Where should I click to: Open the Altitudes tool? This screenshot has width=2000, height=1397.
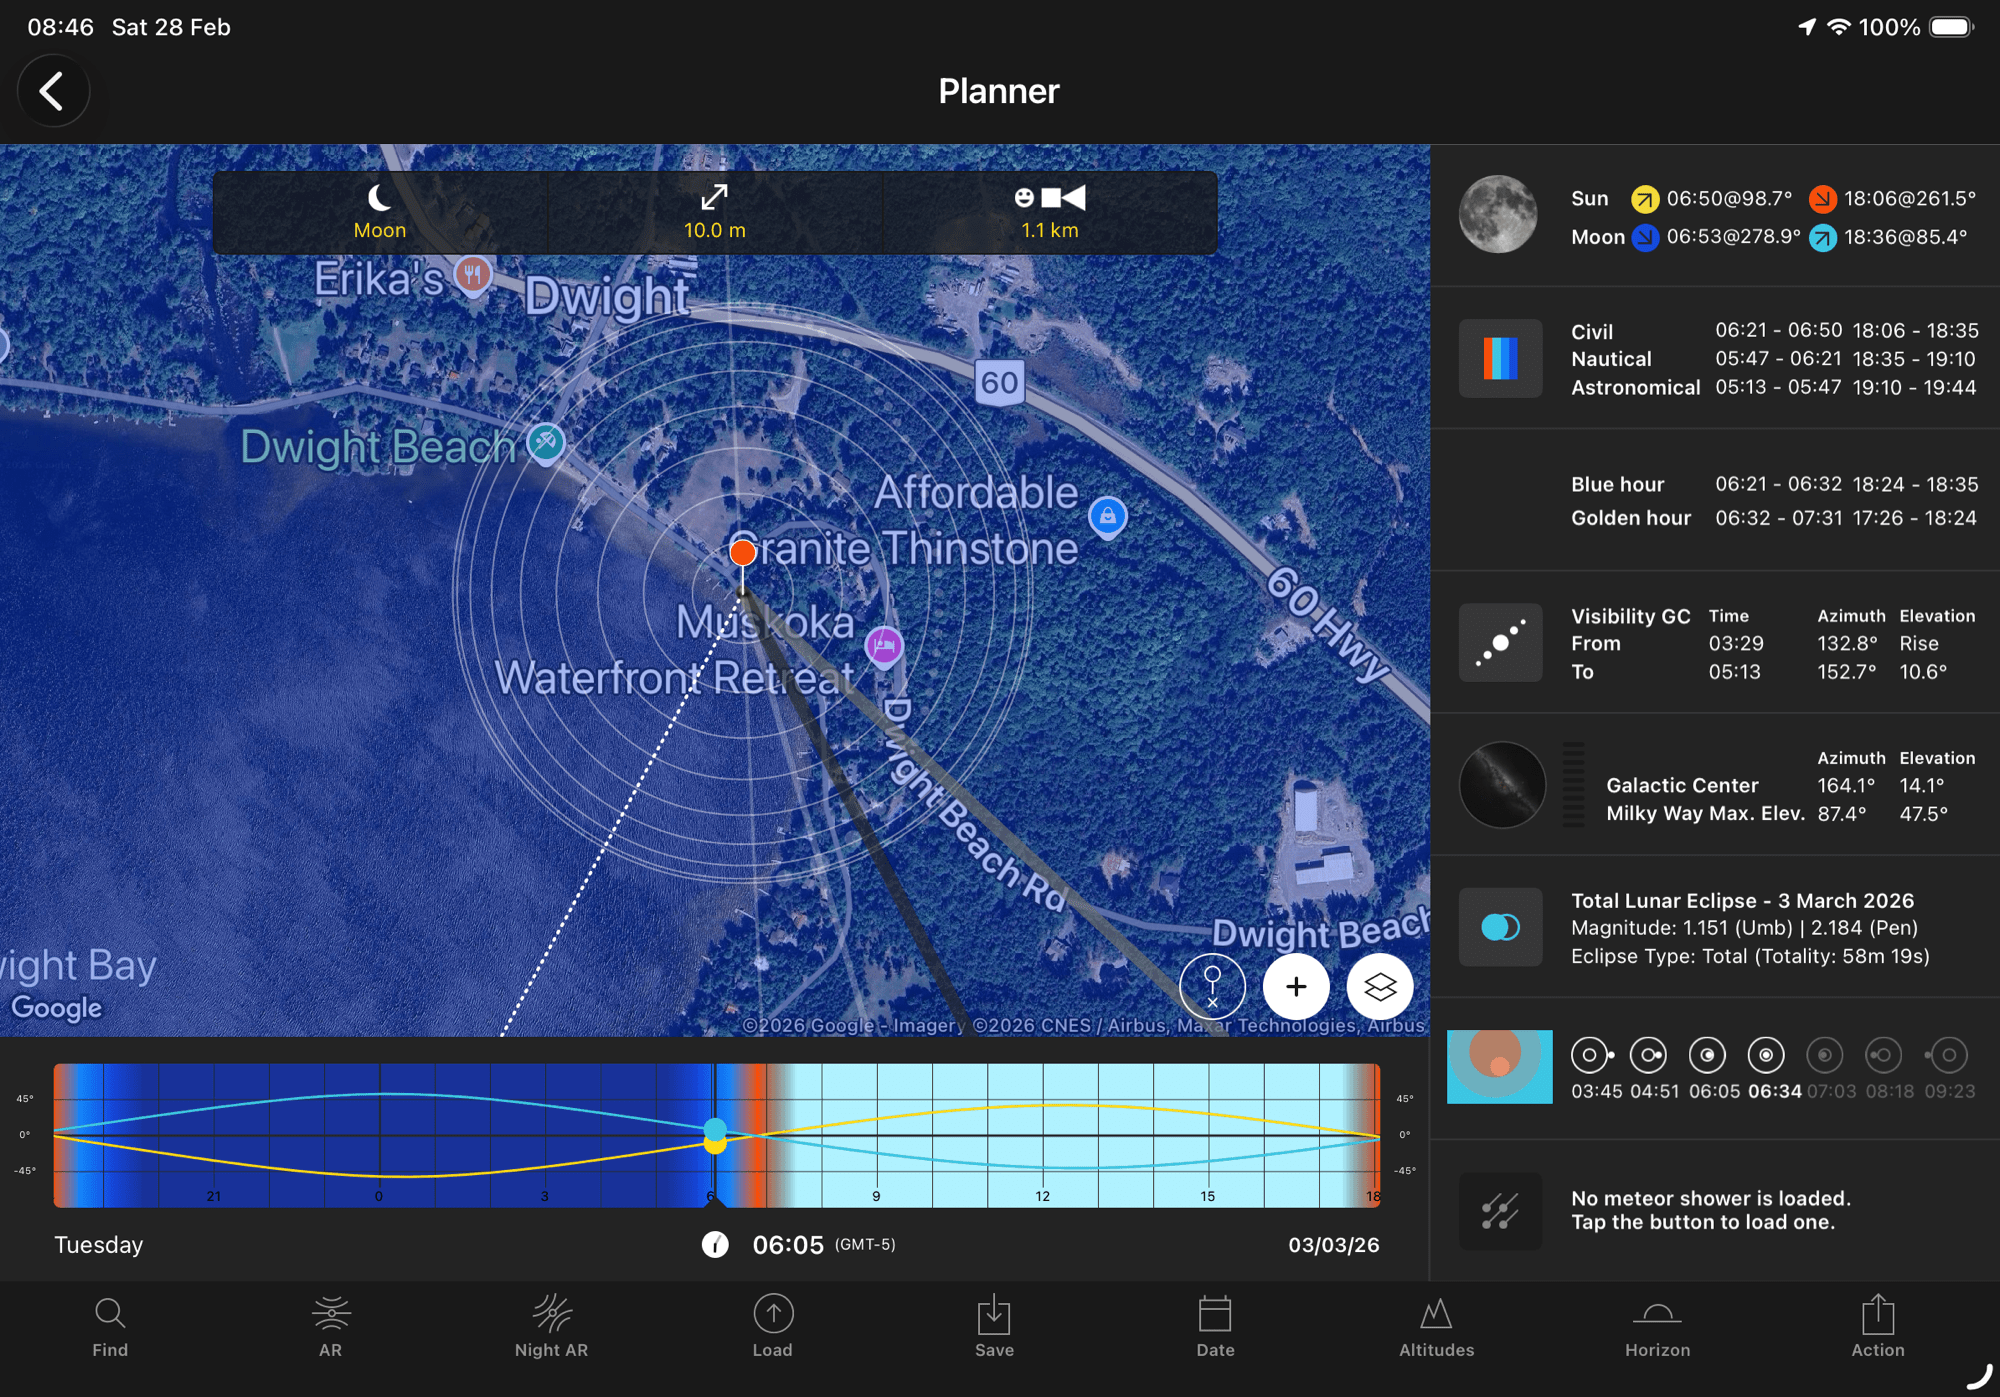click(1436, 1326)
